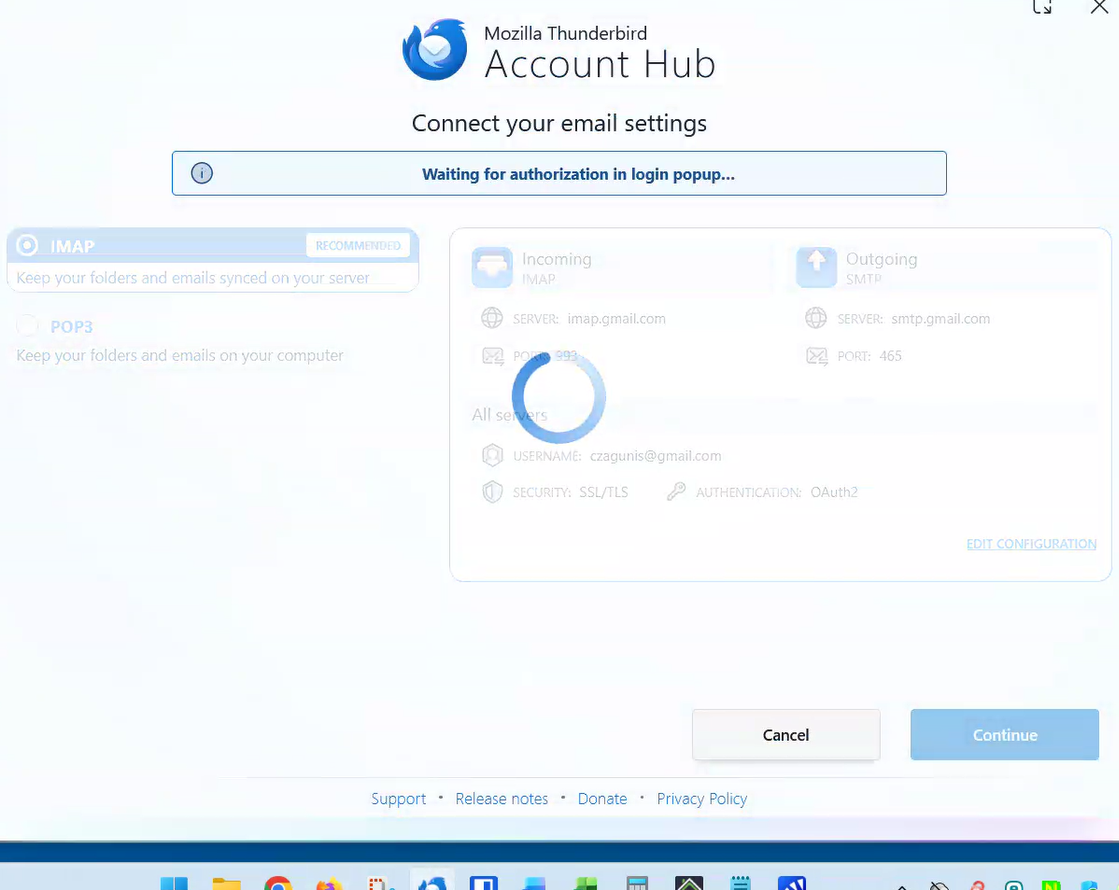The width and height of the screenshot is (1119, 890).
Task: Select the IMAP radio button
Action: point(27,246)
